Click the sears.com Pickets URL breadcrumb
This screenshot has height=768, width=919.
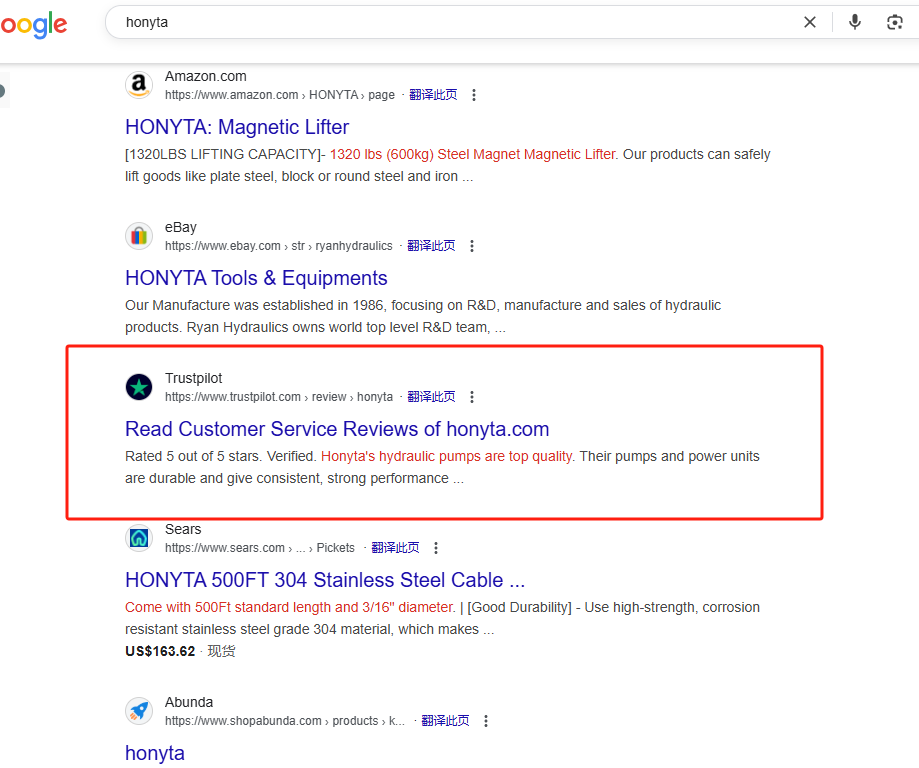pyautogui.click(x=260, y=548)
